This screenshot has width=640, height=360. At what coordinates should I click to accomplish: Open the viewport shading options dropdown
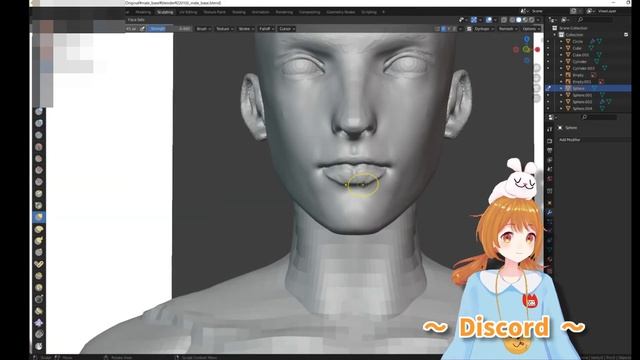(538, 20)
